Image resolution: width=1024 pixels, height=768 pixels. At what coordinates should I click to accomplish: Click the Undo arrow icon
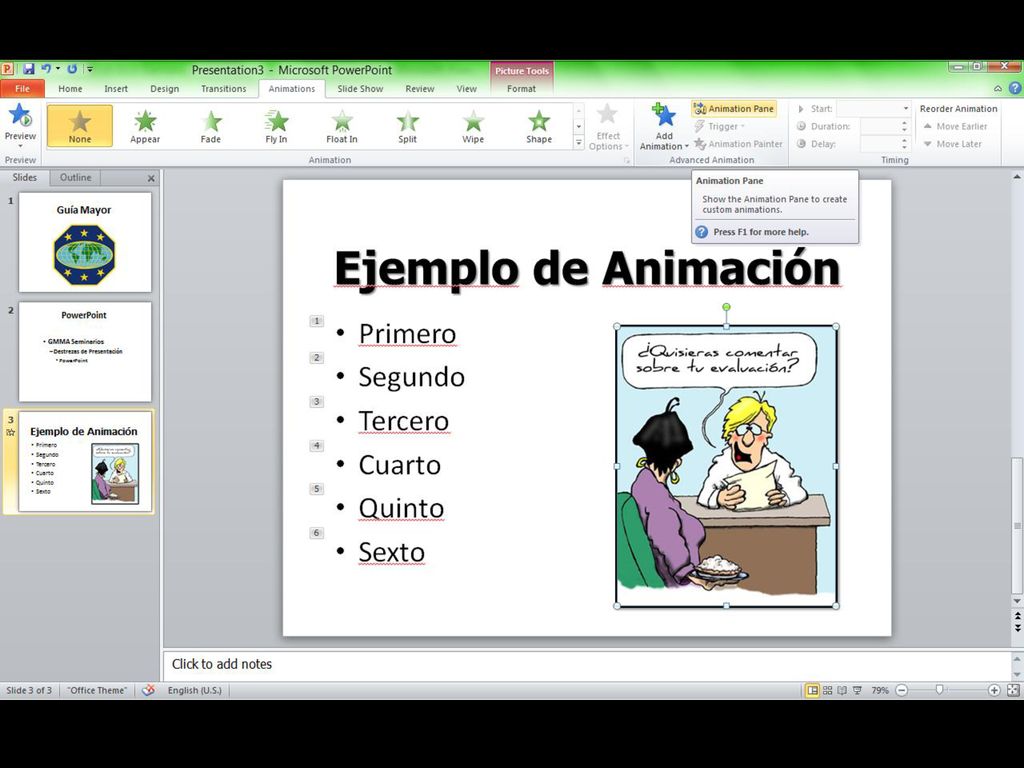(46, 69)
